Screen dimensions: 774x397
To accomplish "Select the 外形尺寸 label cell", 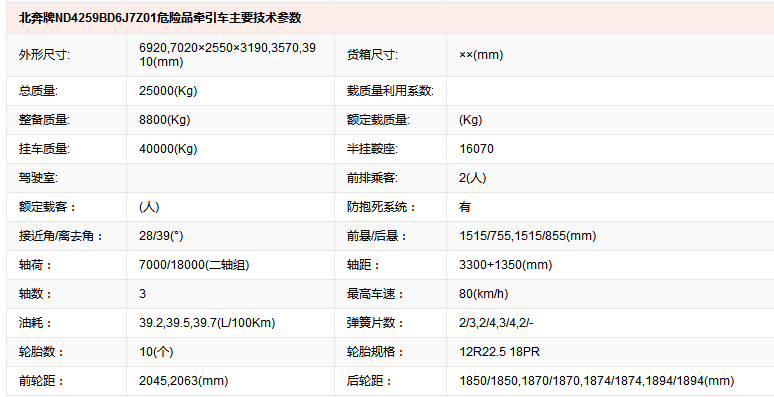I will [67, 55].
